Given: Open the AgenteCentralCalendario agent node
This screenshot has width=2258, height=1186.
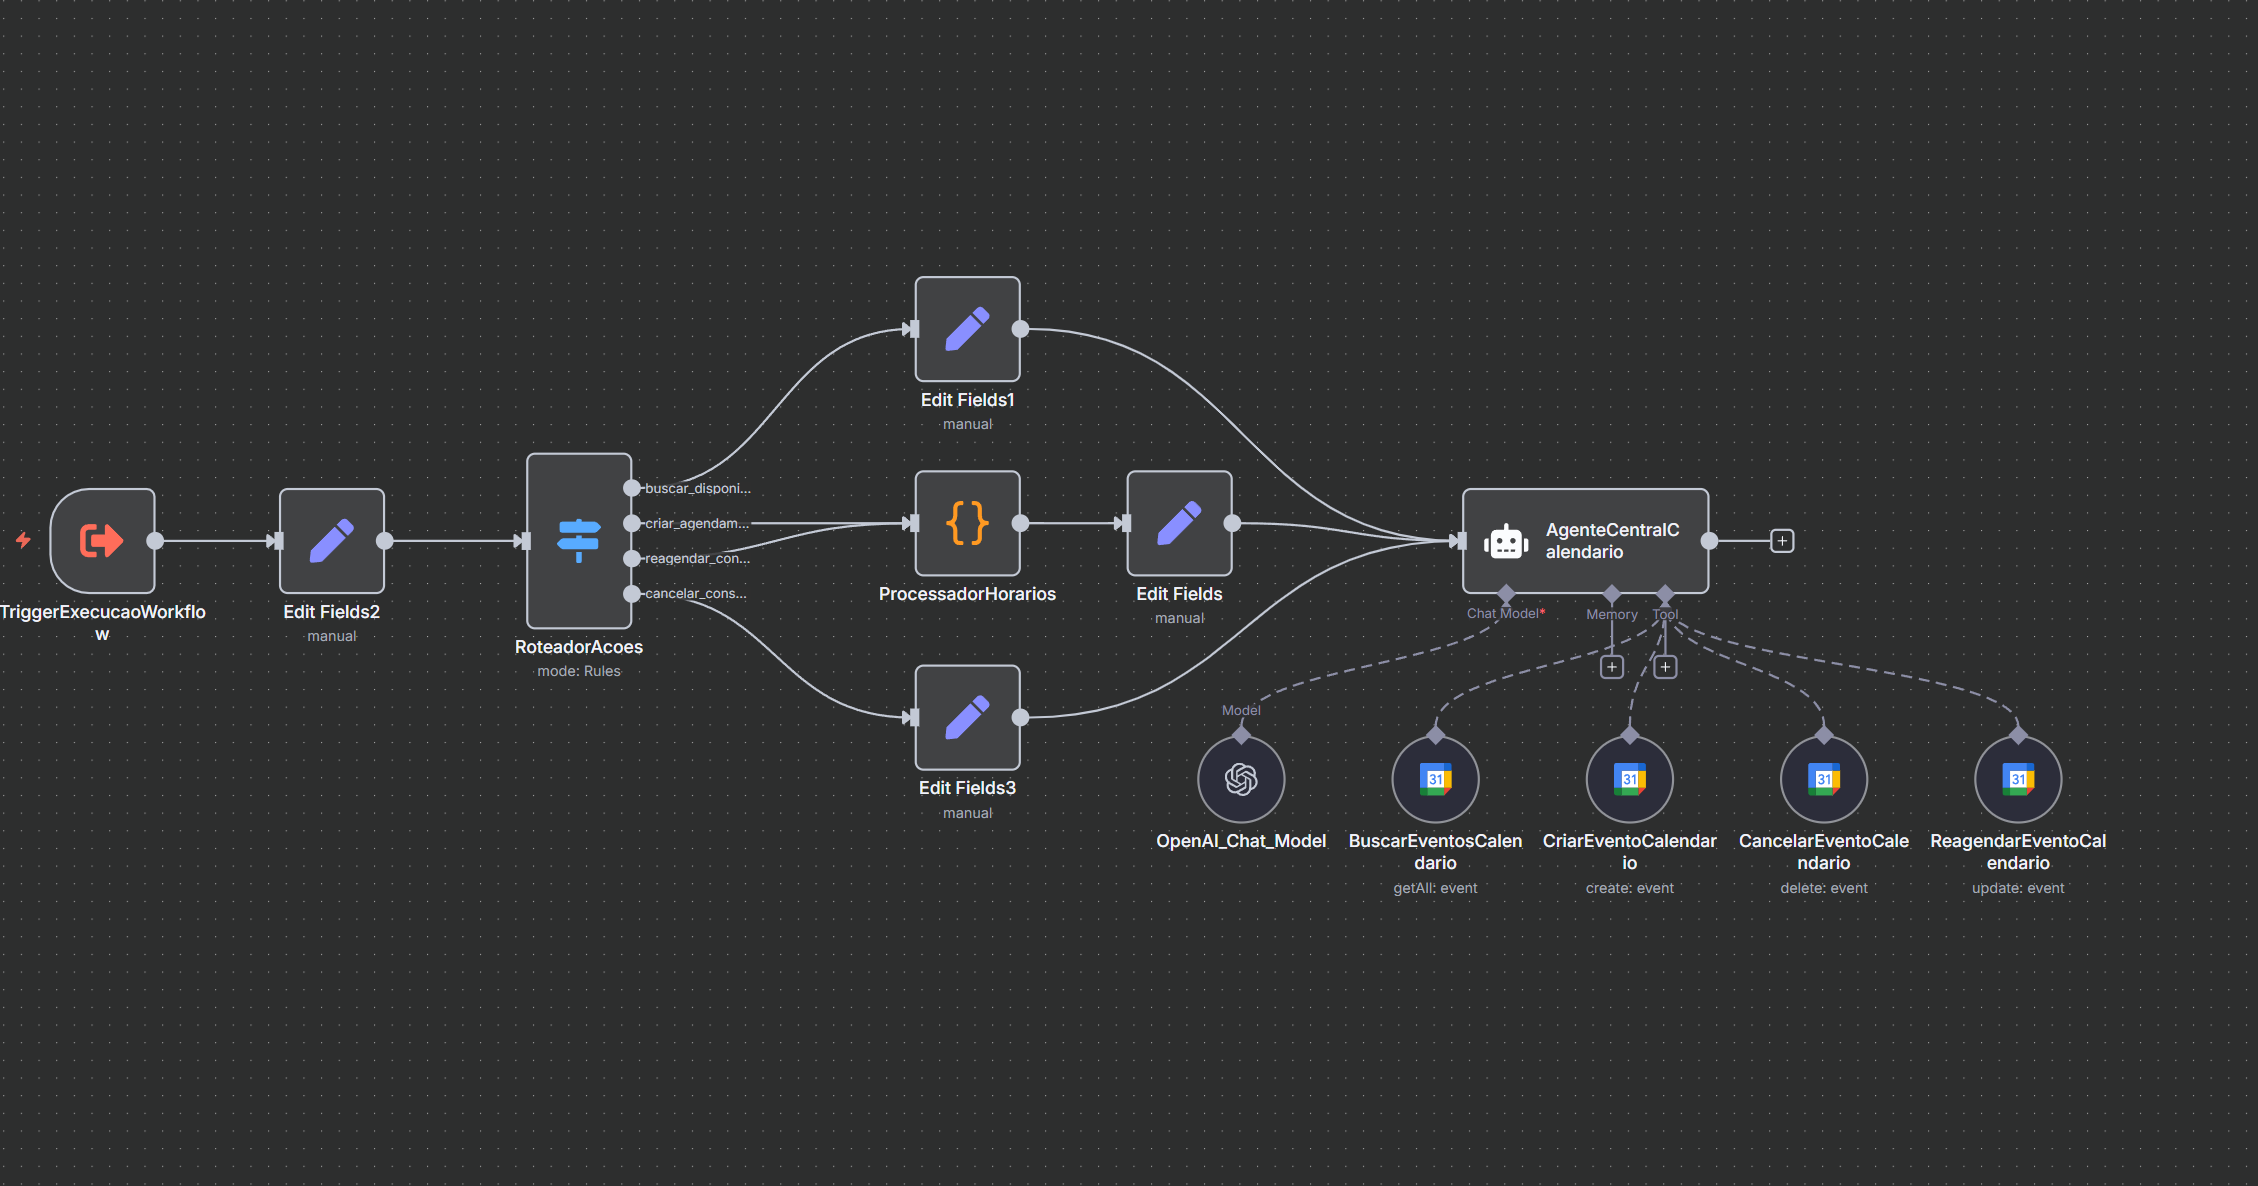Looking at the screenshot, I should (1585, 541).
